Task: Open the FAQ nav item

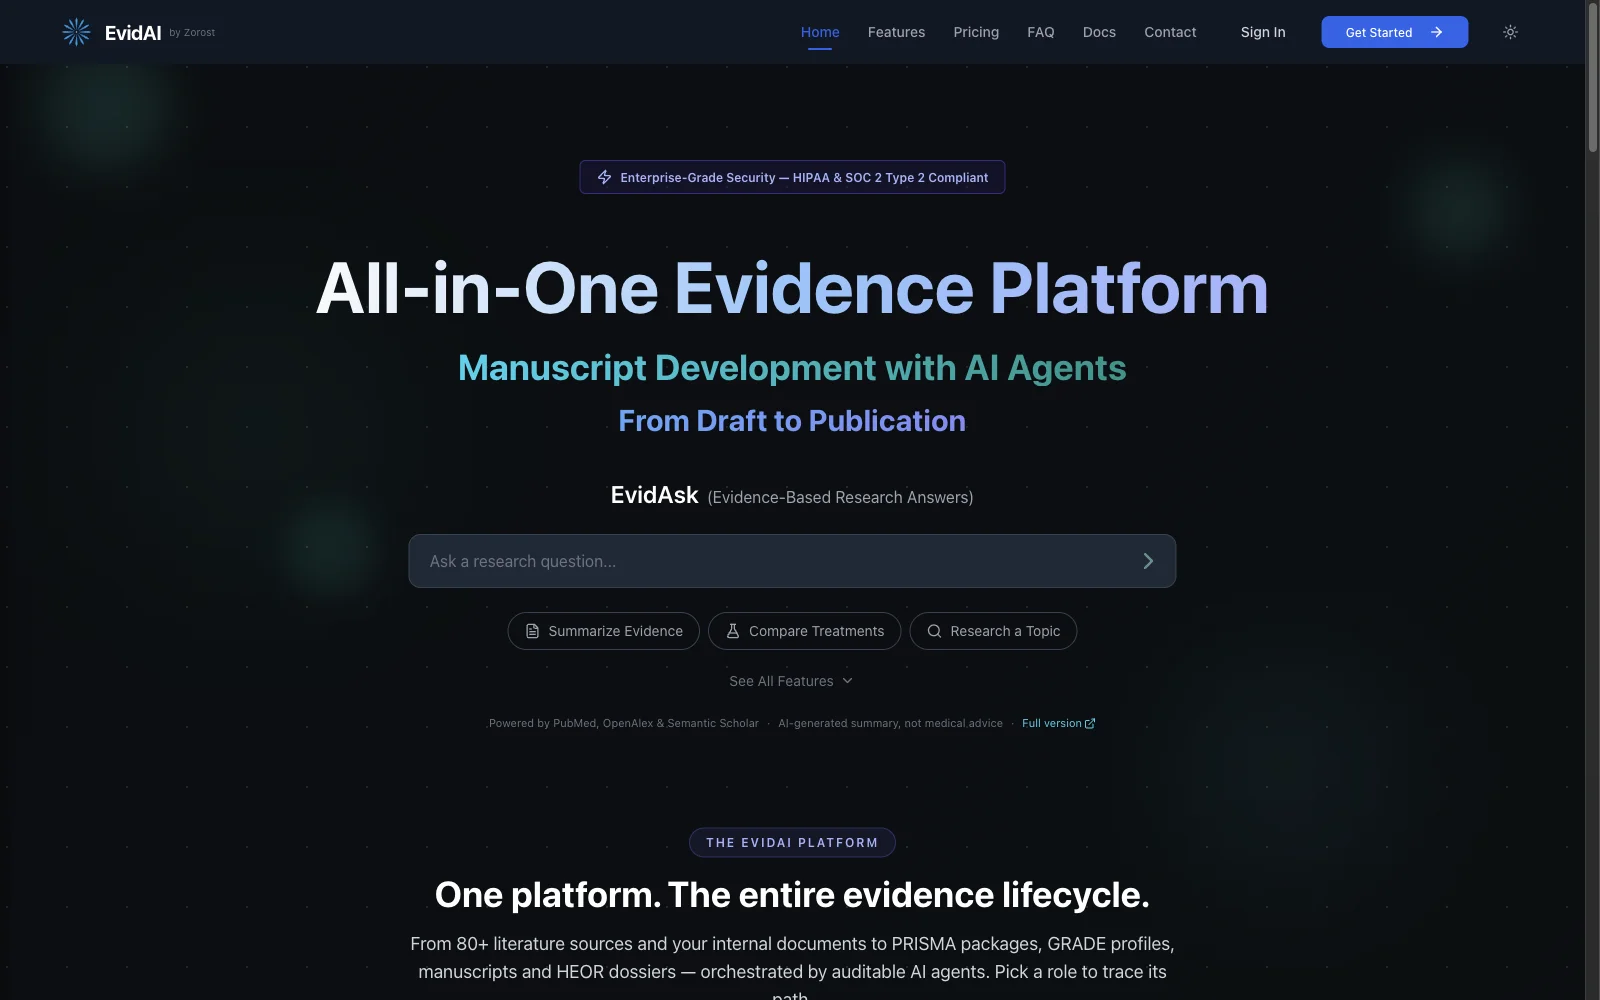Action: tap(1041, 32)
